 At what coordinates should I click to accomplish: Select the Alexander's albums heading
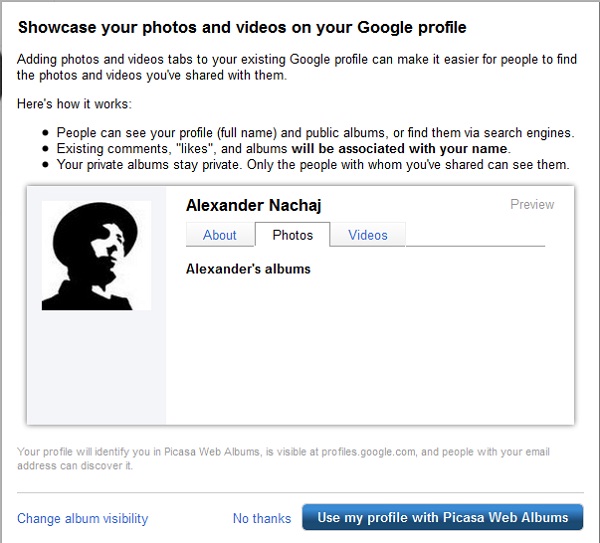tap(248, 269)
